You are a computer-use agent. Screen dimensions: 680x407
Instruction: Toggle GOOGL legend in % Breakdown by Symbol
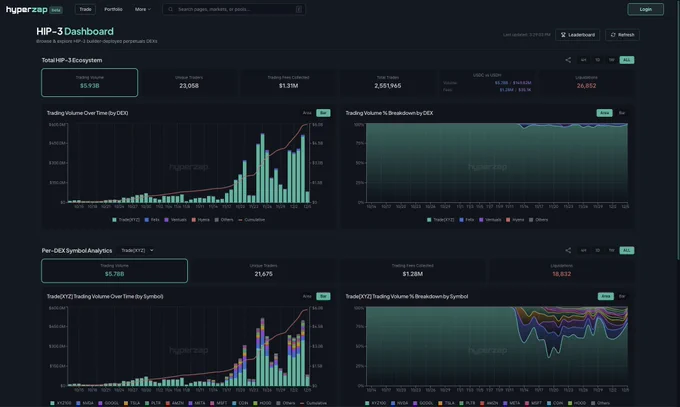tap(423, 403)
